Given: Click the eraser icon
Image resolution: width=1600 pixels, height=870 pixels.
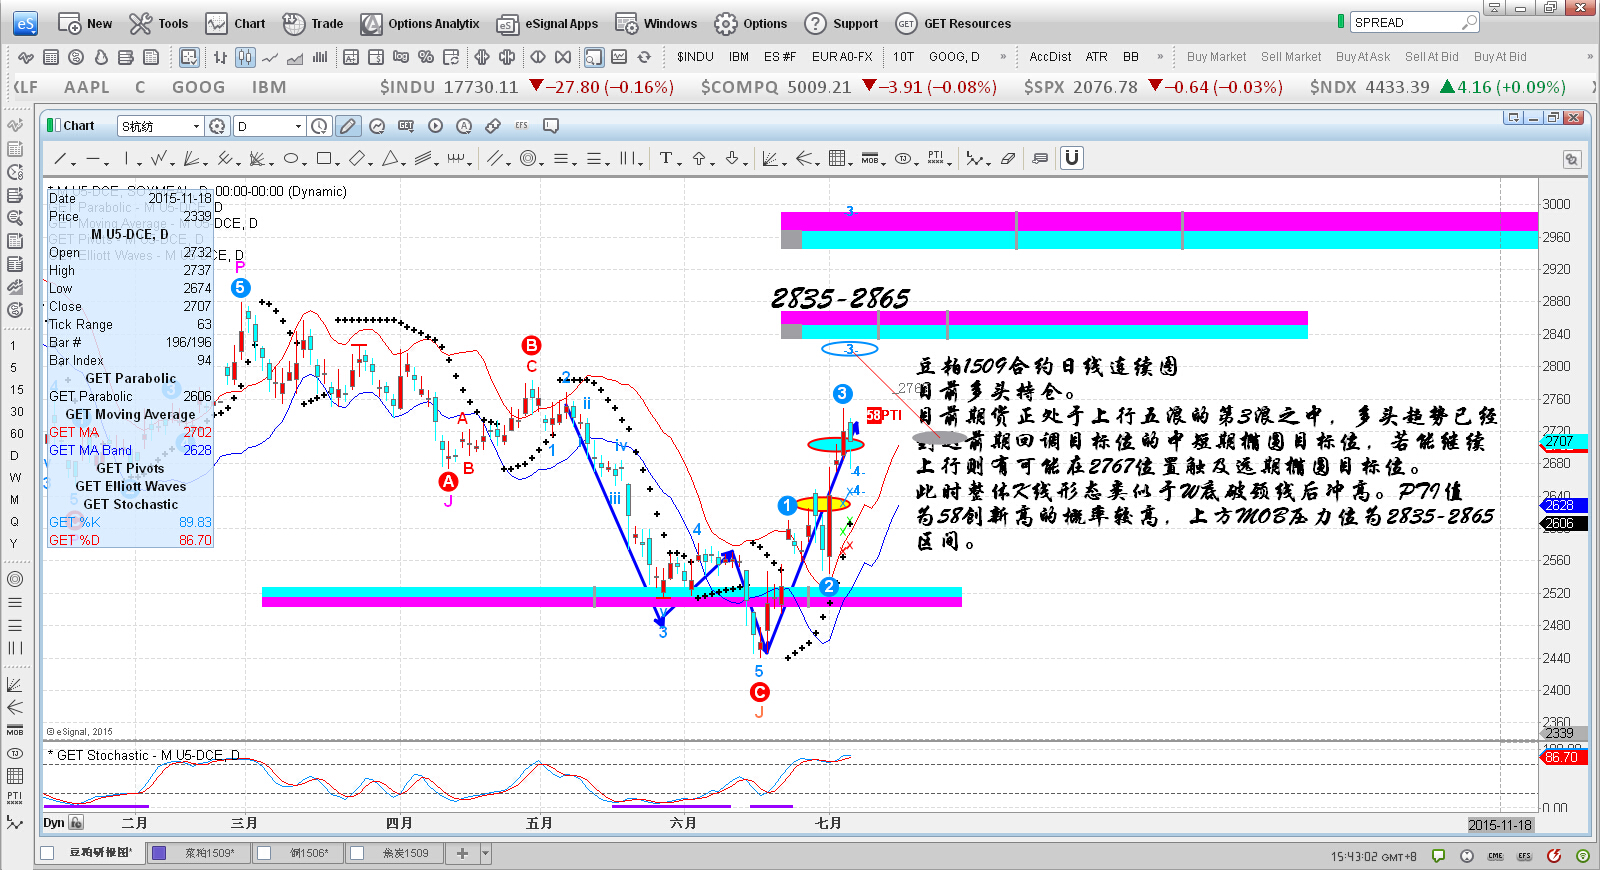Looking at the screenshot, I should [1008, 158].
